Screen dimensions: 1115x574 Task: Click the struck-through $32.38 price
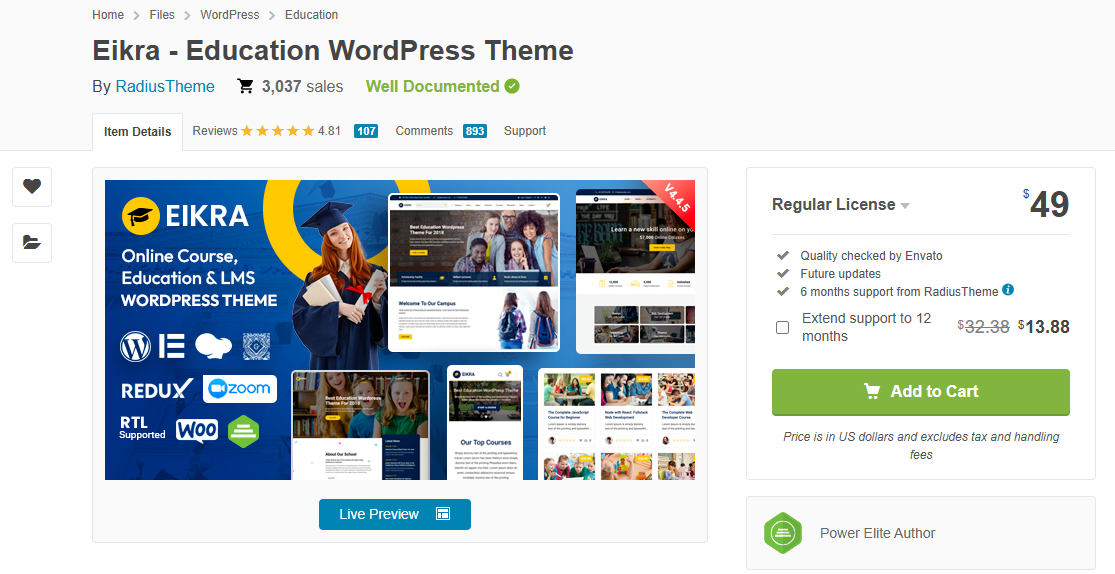tap(983, 326)
